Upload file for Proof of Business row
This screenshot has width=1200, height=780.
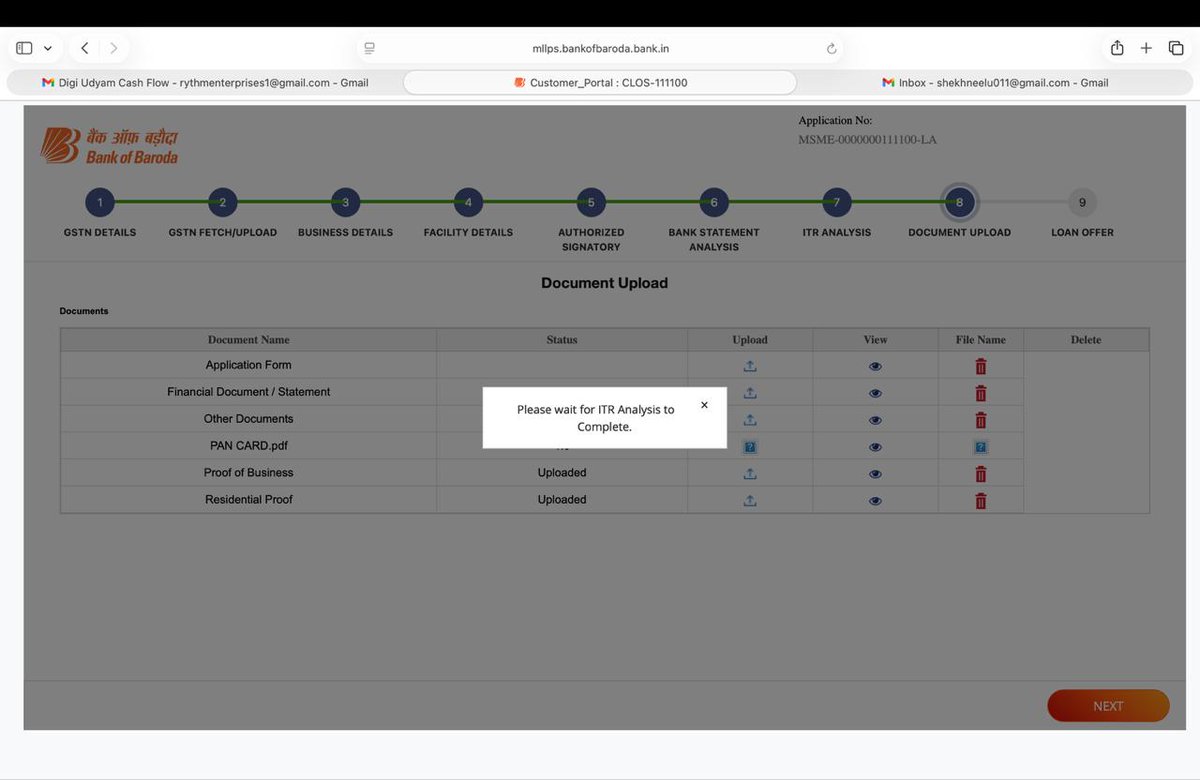750,474
